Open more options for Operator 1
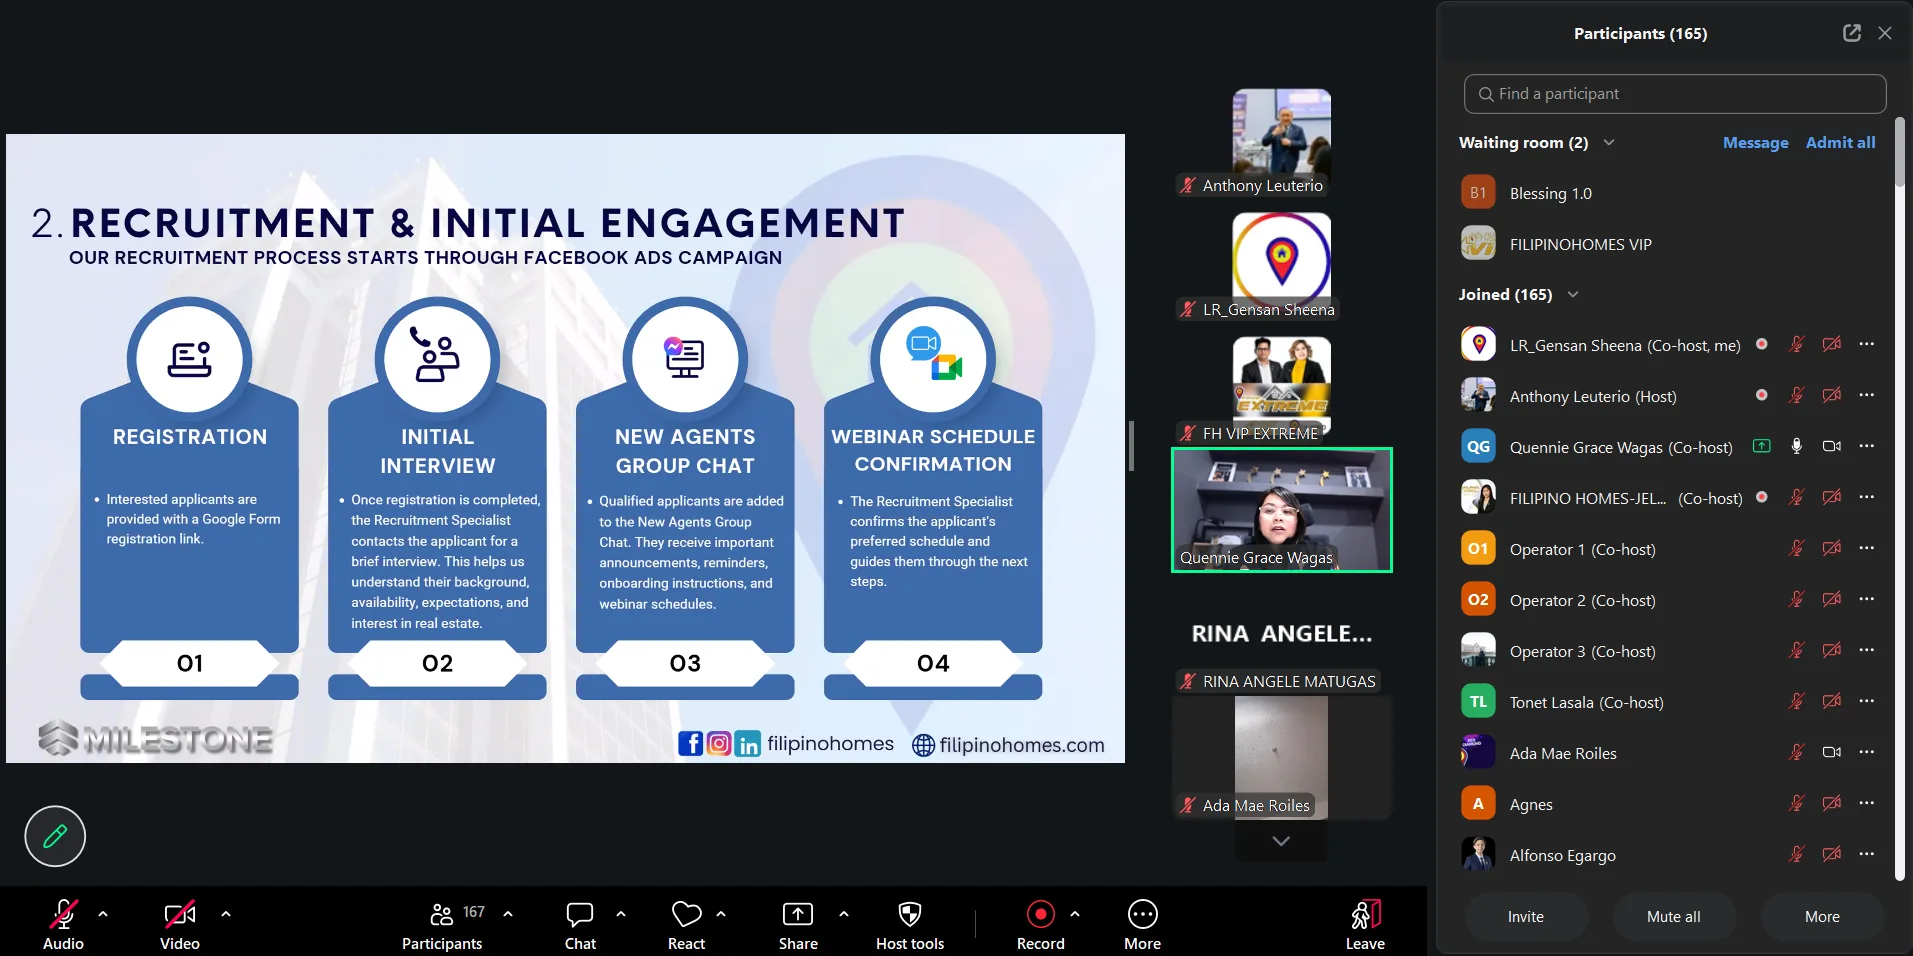1913x956 pixels. [1867, 548]
